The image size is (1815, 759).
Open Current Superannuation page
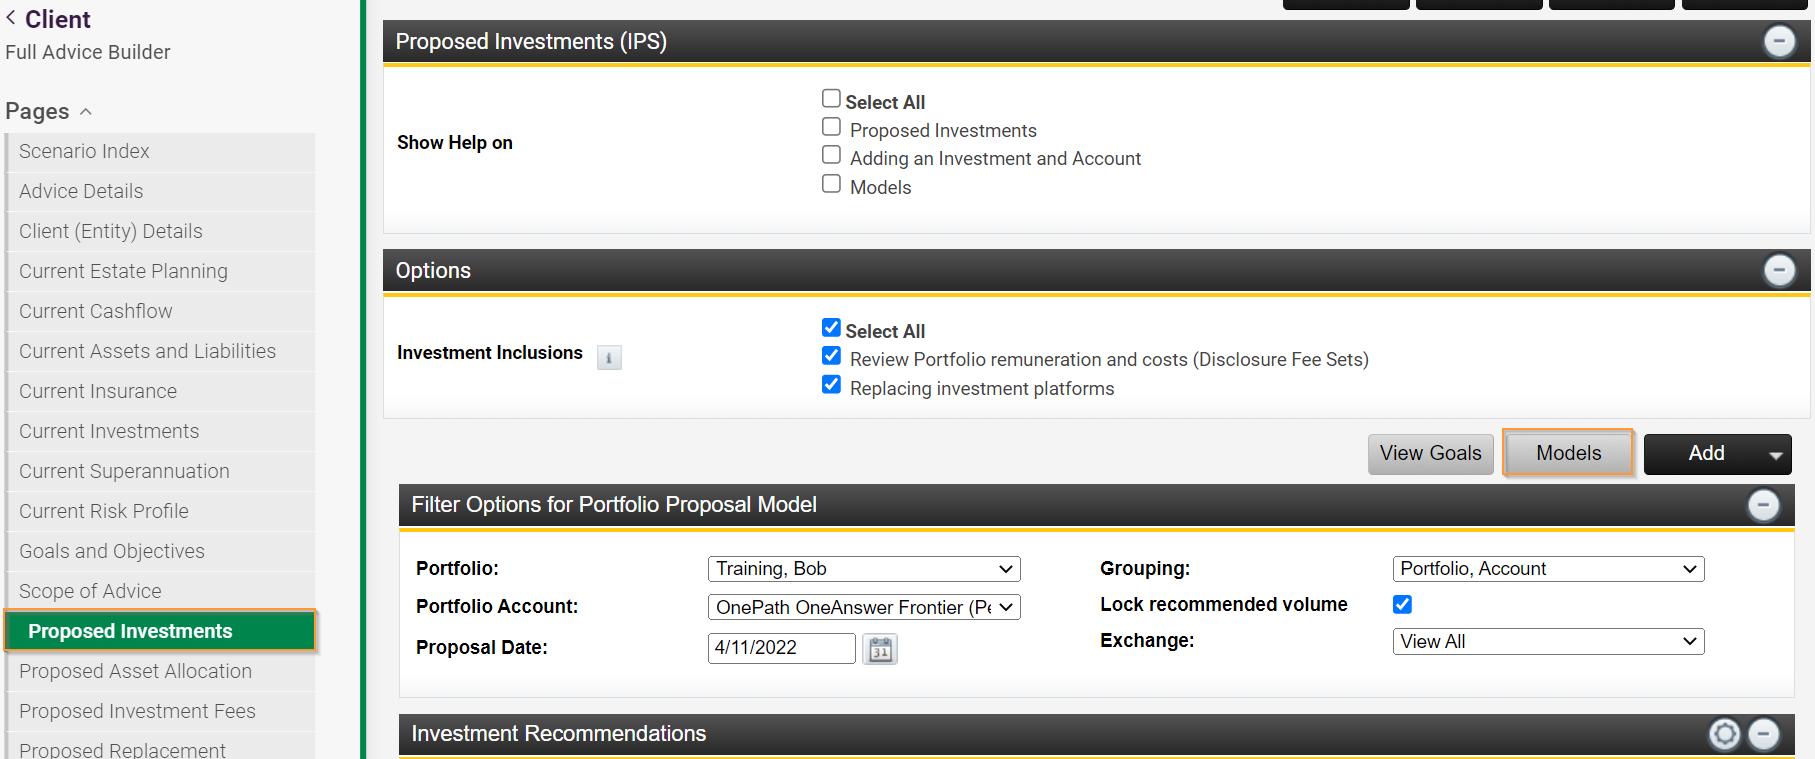[x=161, y=472]
